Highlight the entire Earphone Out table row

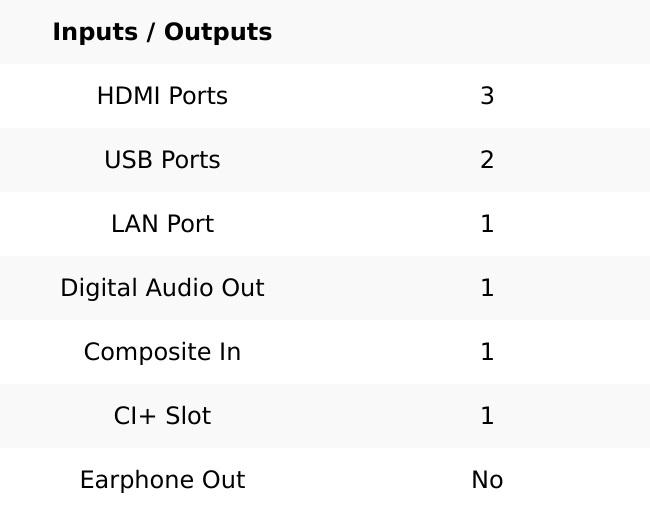[325, 480]
